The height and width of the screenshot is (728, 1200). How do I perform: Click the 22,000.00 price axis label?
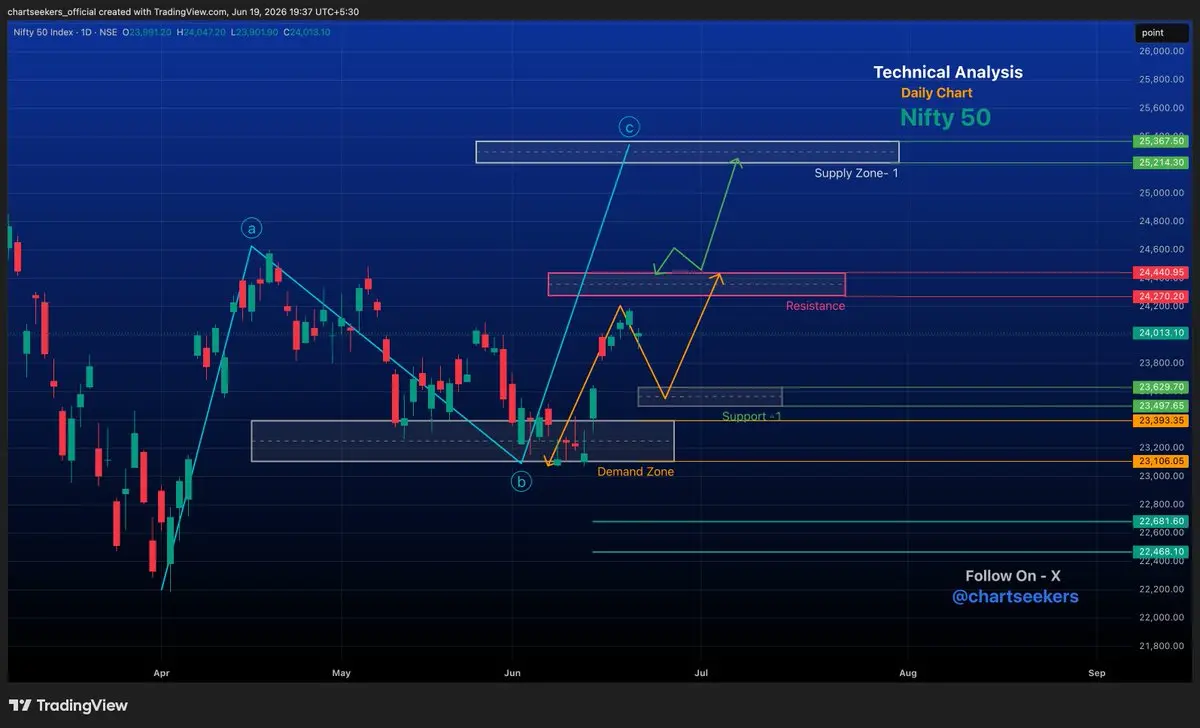click(x=1161, y=617)
